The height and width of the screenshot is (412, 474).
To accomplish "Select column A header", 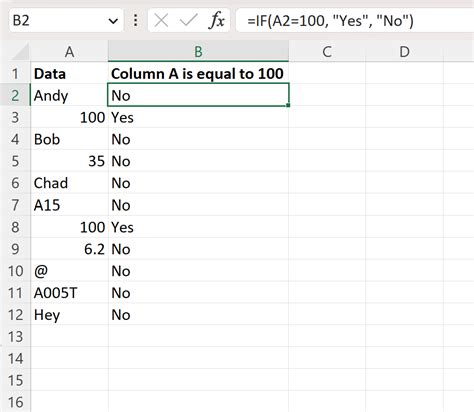I will point(69,52).
